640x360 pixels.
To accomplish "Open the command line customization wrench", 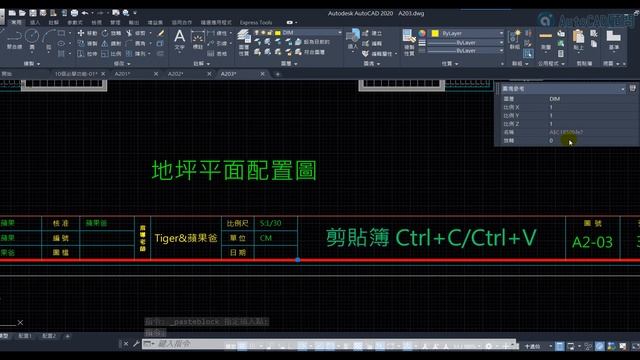I will pyautogui.click(x=136, y=344).
